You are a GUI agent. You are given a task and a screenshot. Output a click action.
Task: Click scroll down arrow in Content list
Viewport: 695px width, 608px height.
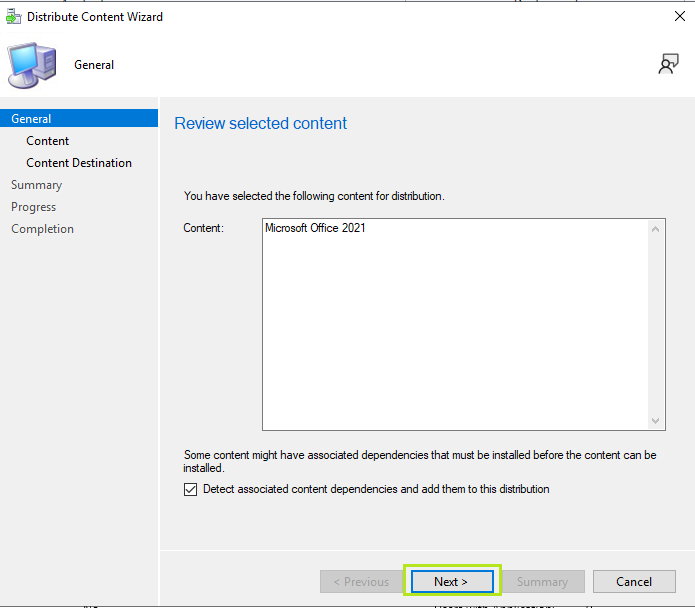click(656, 421)
